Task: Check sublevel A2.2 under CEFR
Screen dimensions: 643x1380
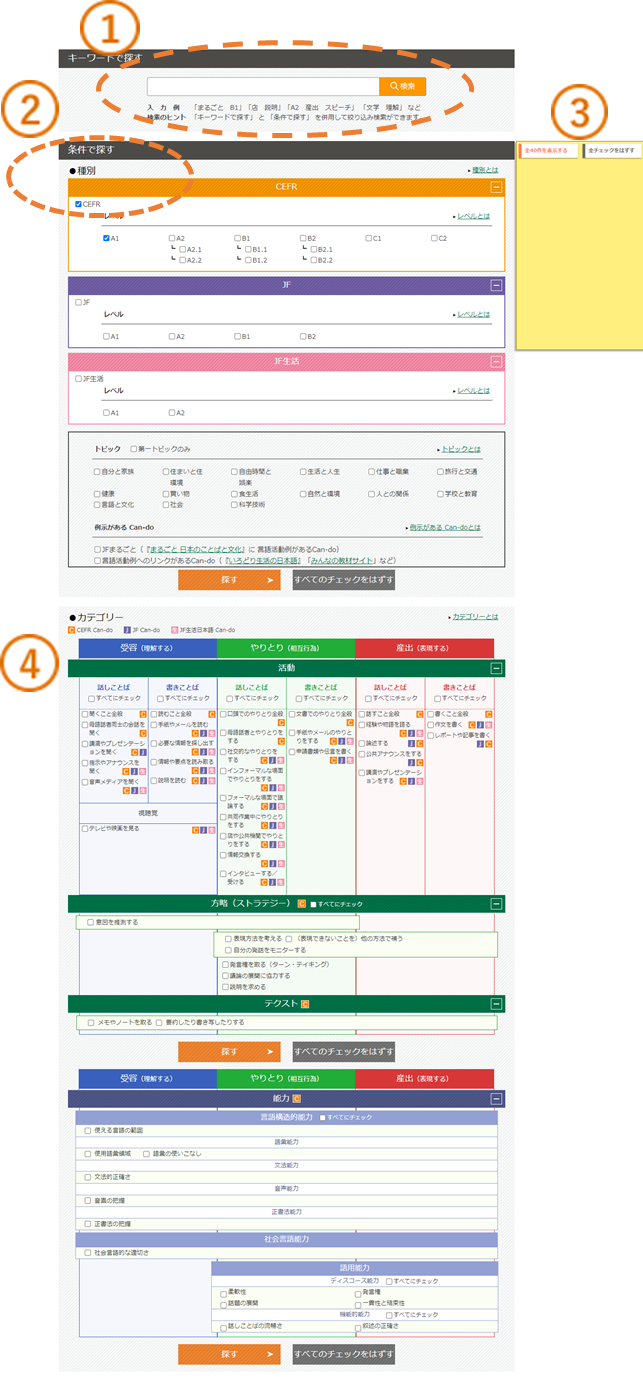Action: 182,260
